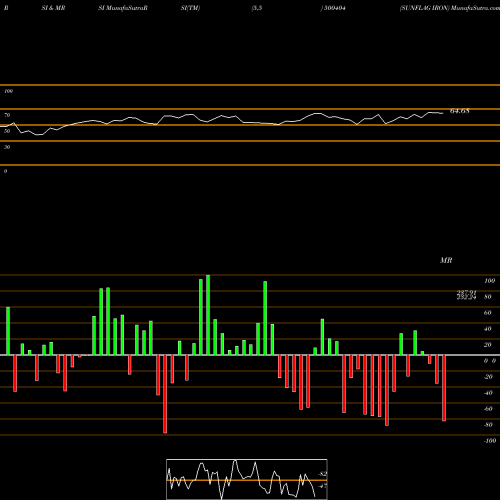Open the mini RSI overview chart thumbnail
Viewport: 500px width, 500px height.
247,479
